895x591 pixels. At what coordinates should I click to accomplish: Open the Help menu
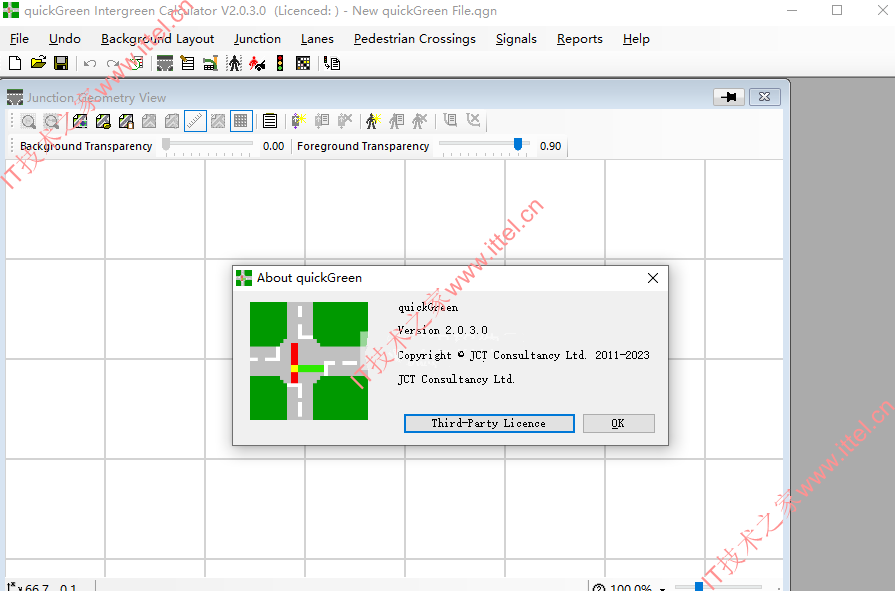click(x=636, y=39)
